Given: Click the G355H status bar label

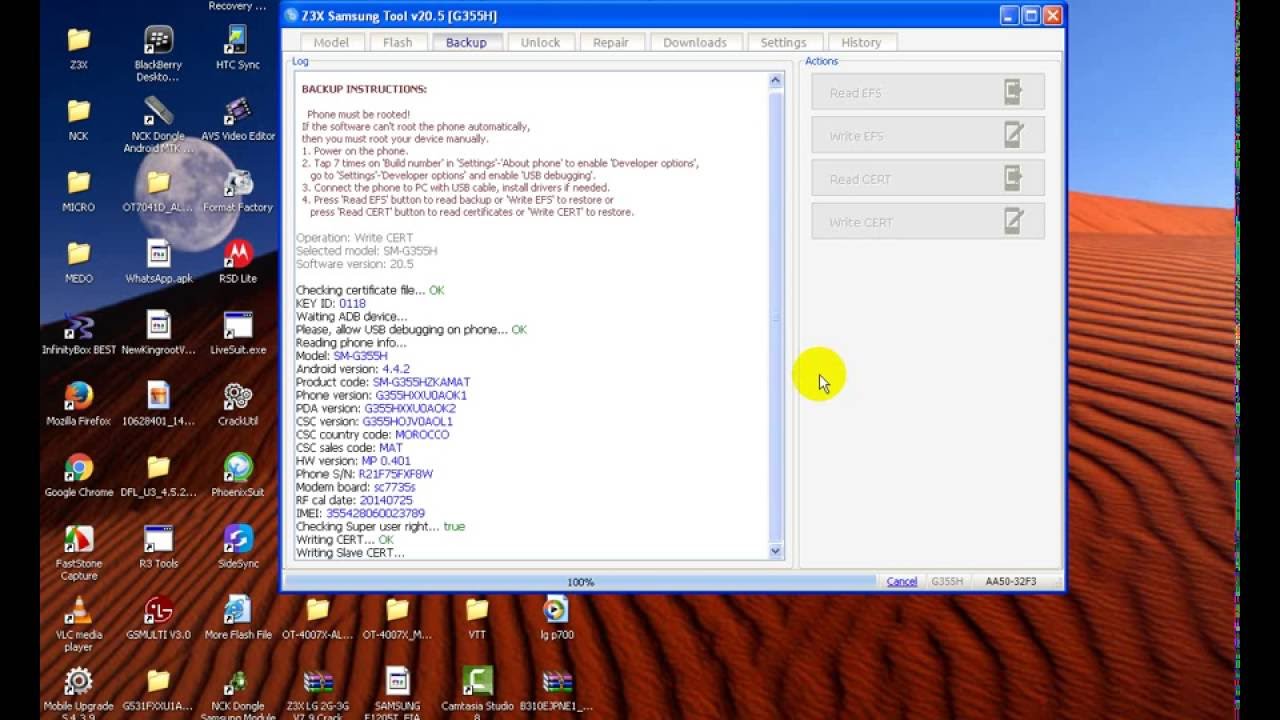Looking at the screenshot, I should click(947, 581).
